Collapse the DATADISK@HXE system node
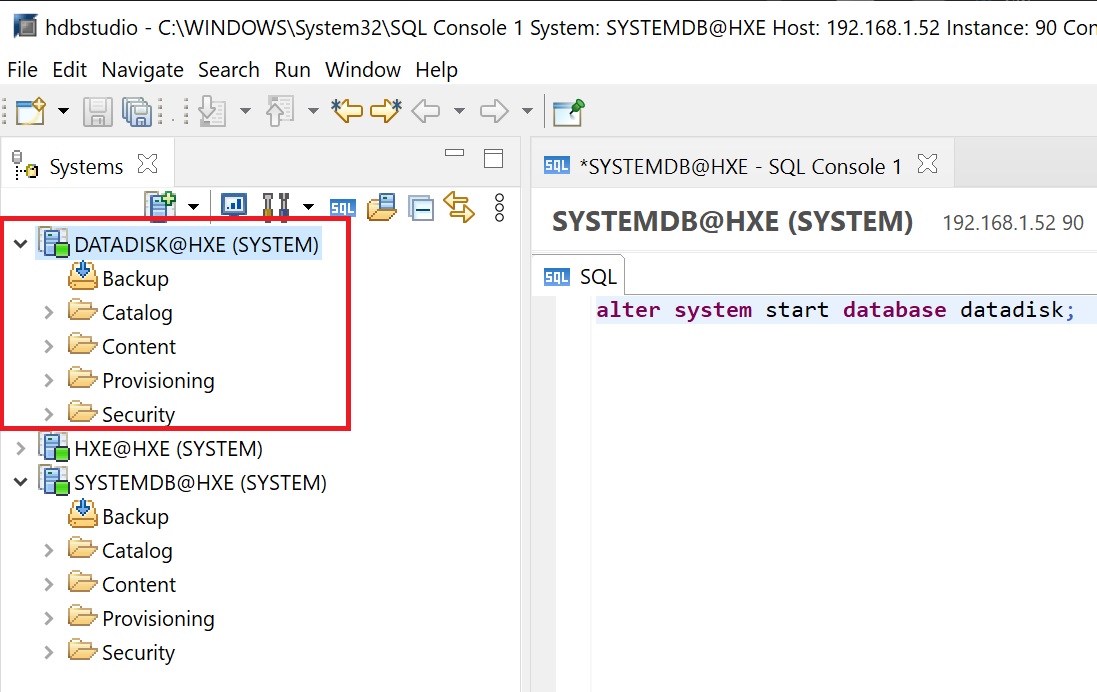The height and width of the screenshot is (692, 1097). tap(20, 244)
